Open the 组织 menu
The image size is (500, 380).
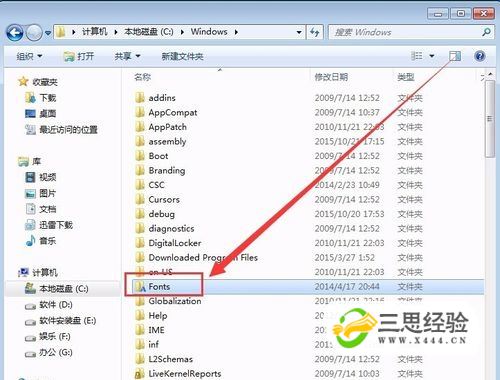tap(29, 56)
